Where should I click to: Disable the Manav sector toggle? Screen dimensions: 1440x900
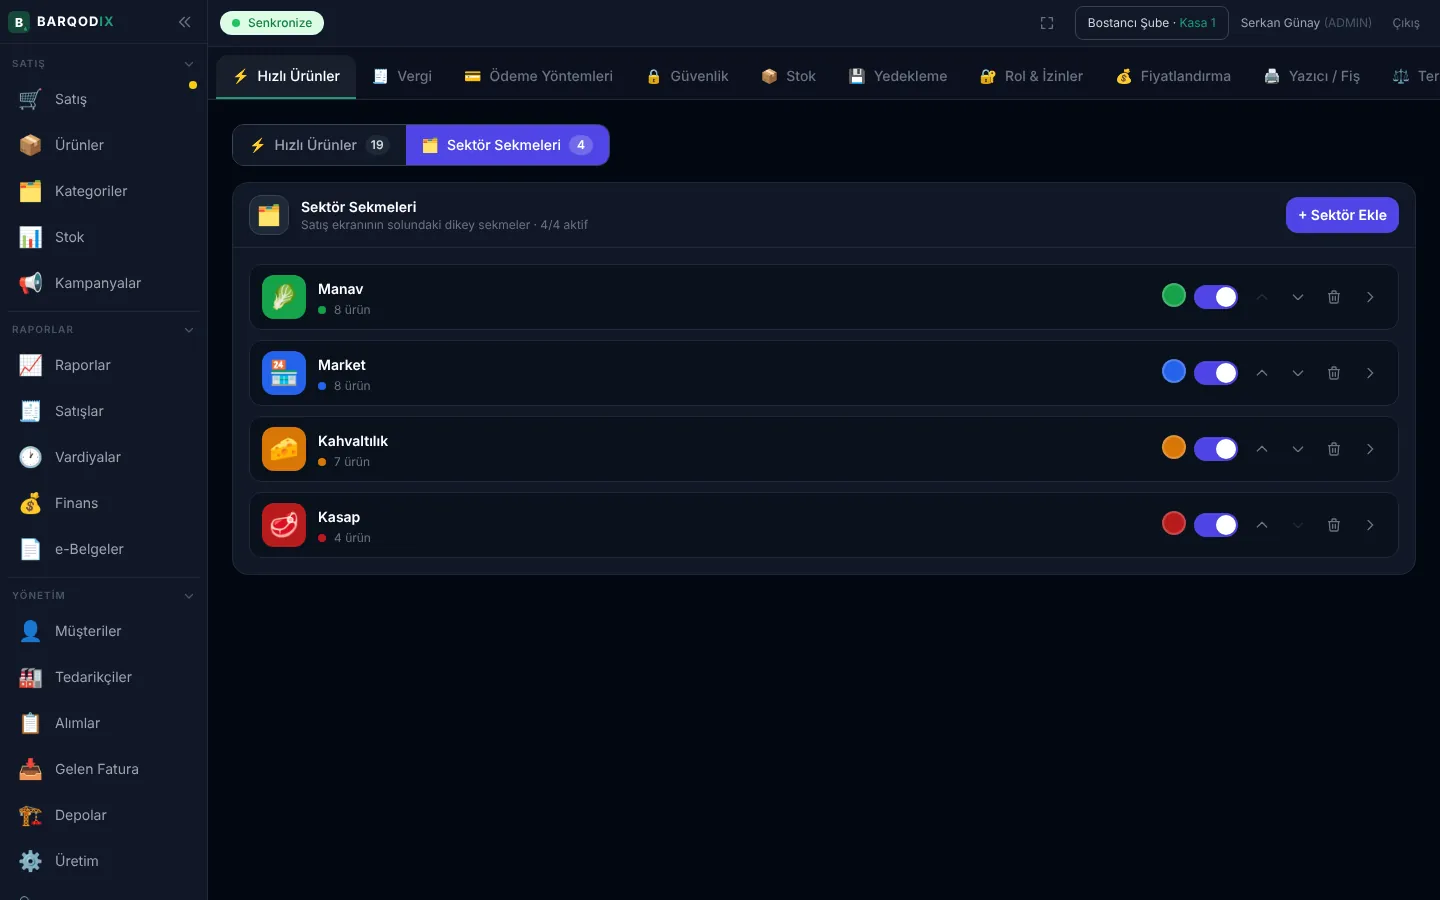coord(1216,297)
